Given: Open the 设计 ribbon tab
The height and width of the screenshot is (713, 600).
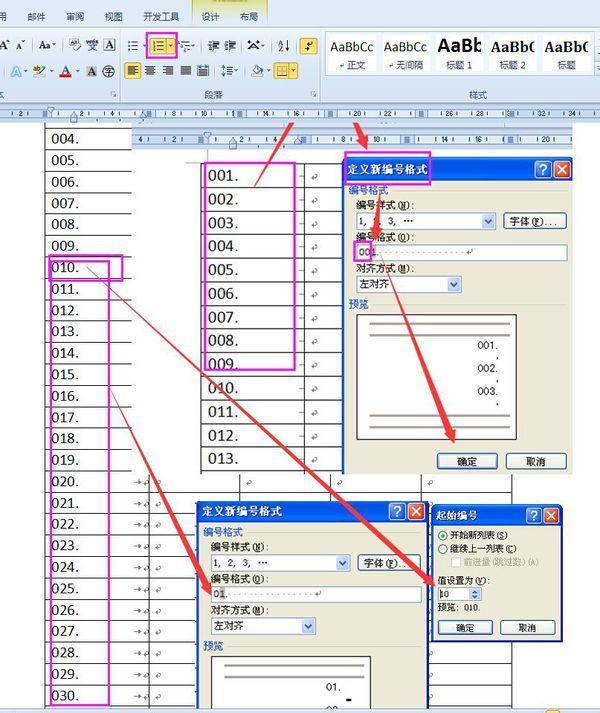Looking at the screenshot, I should click(210, 17).
